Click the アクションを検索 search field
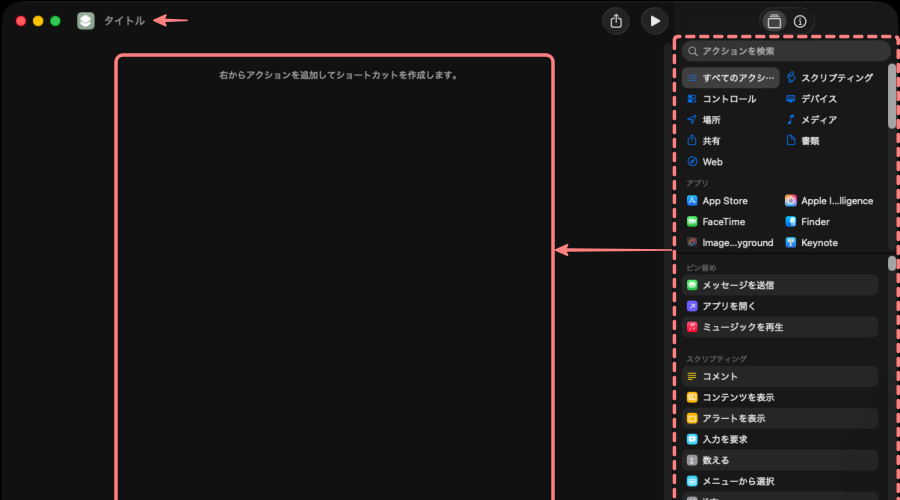900x500 pixels. [x=786, y=51]
